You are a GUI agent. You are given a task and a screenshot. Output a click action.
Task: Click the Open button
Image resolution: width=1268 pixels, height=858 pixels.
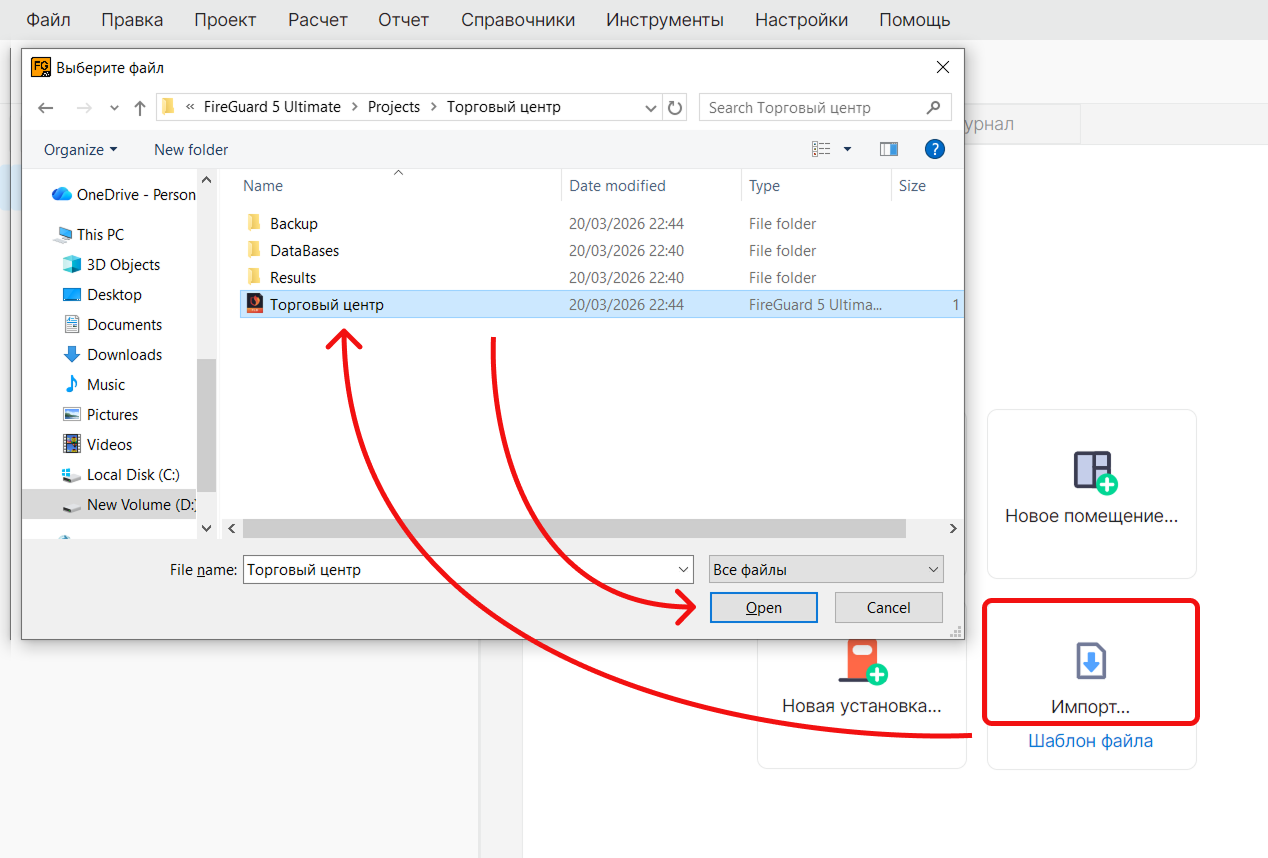coord(764,607)
